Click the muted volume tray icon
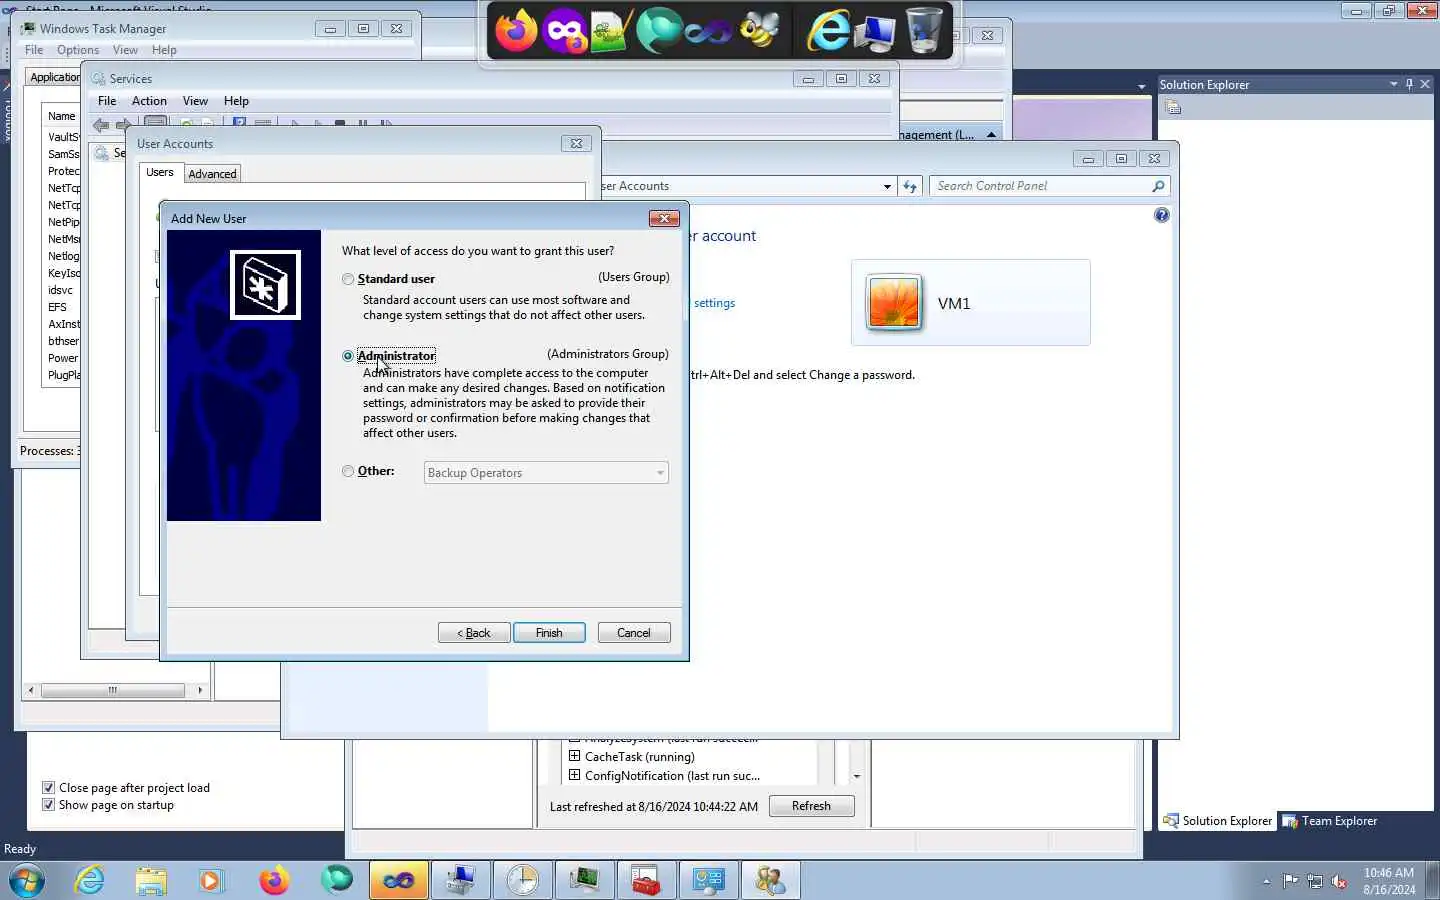The width and height of the screenshot is (1440, 900). click(1339, 881)
